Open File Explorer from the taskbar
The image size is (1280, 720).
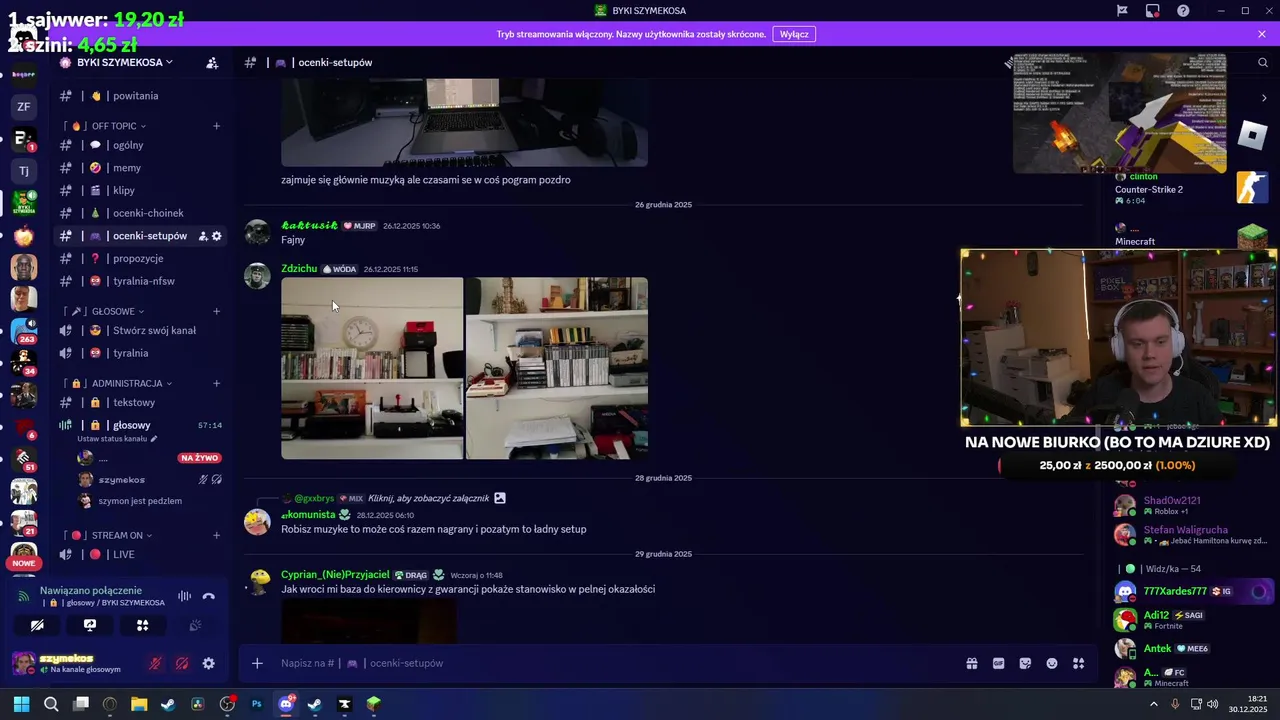[139, 704]
